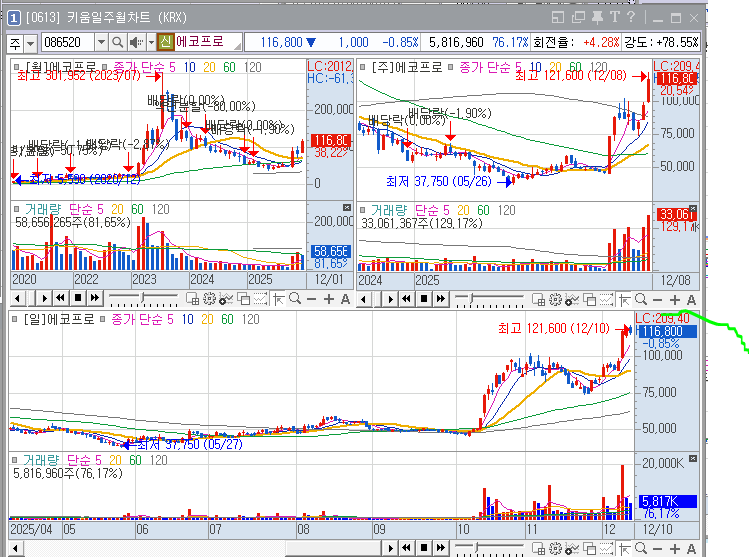Click the A auto-fit icon in weekly toolbar
This screenshot has width=749, height=557.
(x=691, y=300)
